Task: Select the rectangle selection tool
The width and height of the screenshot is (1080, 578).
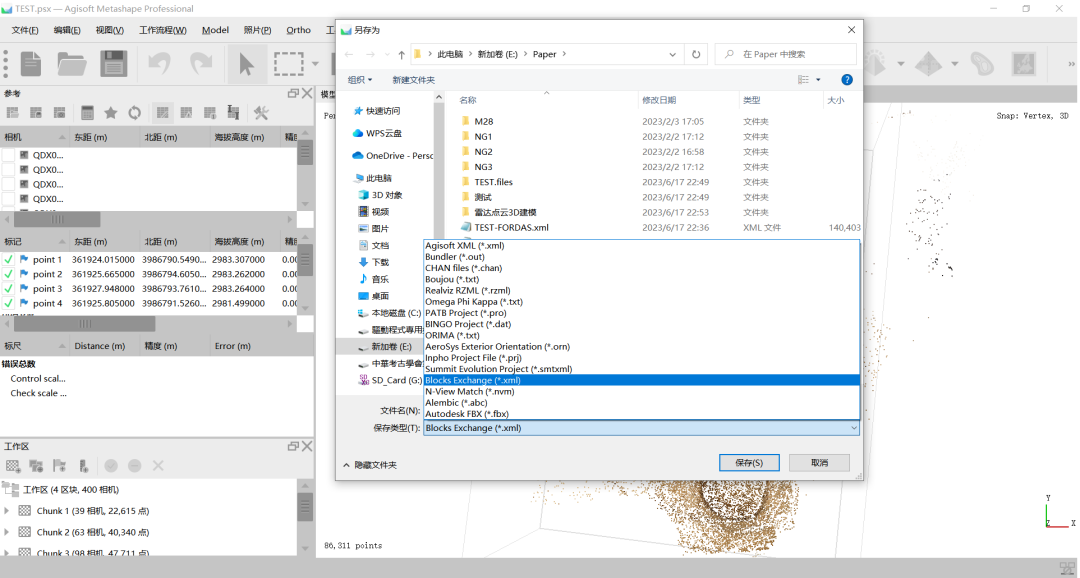Action: pos(289,63)
